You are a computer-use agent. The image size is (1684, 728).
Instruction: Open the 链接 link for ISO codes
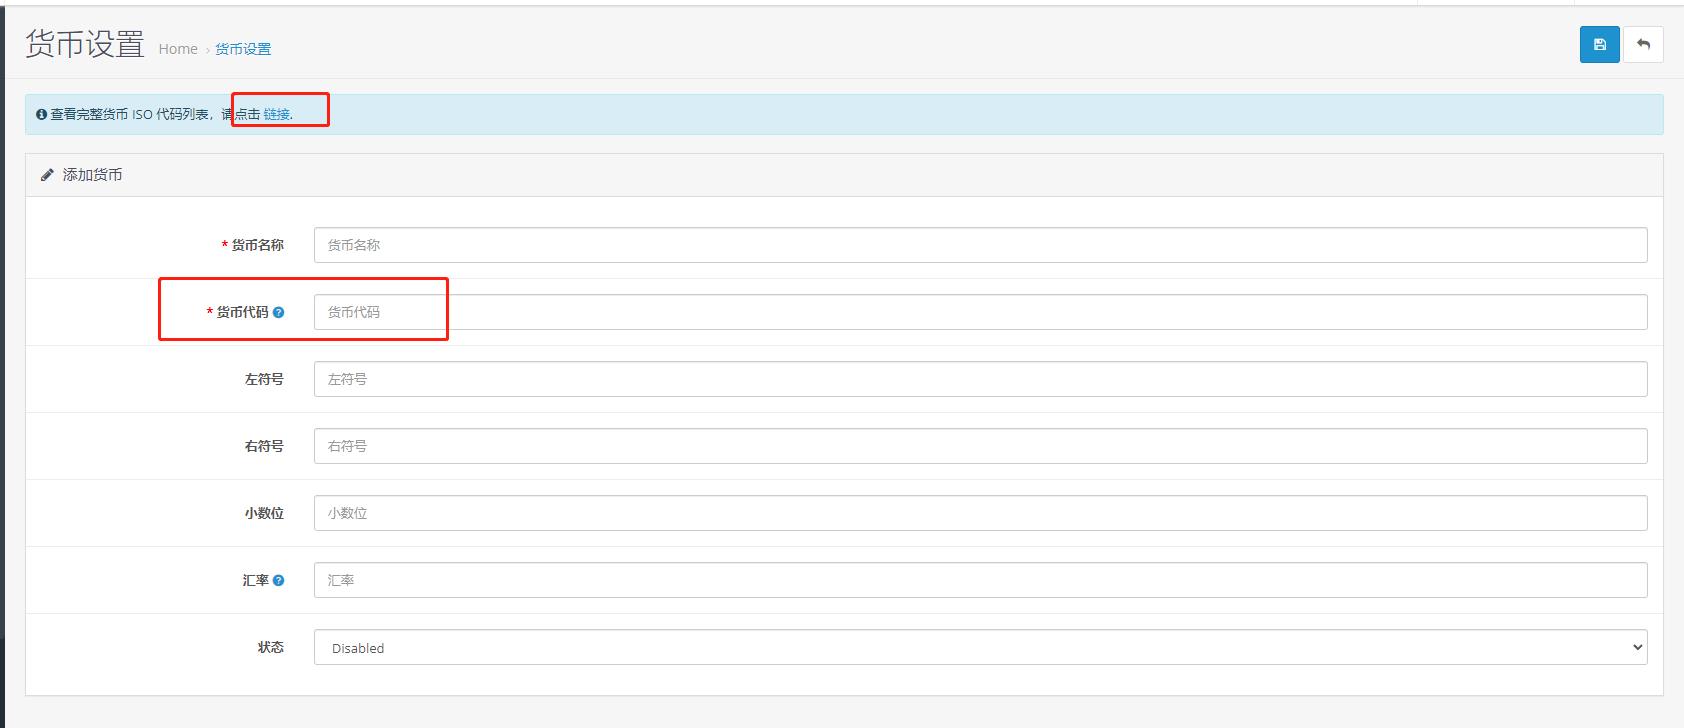click(276, 114)
